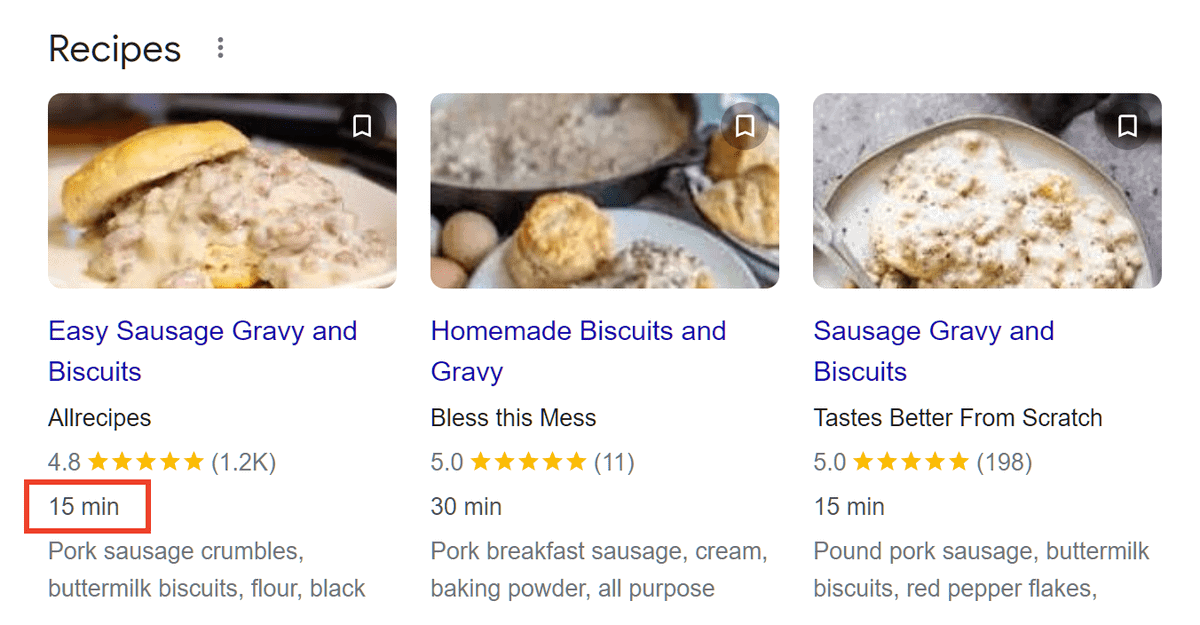The width and height of the screenshot is (1200, 625).
Task: Click the Recipes section heading
Action: tap(114, 48)
